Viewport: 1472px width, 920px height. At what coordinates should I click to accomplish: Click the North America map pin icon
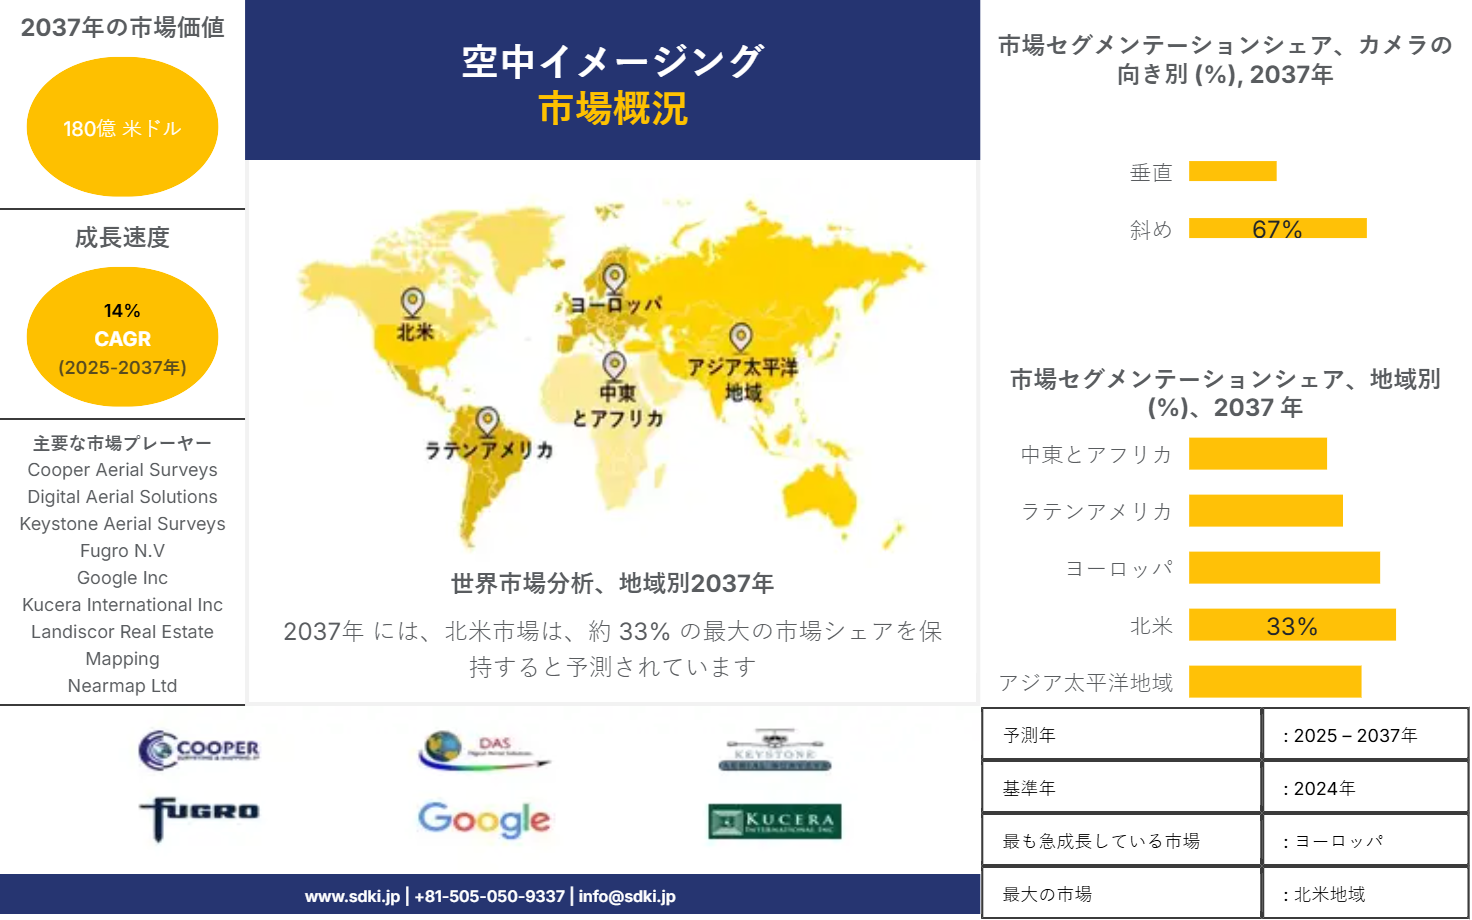click(412, 303)
